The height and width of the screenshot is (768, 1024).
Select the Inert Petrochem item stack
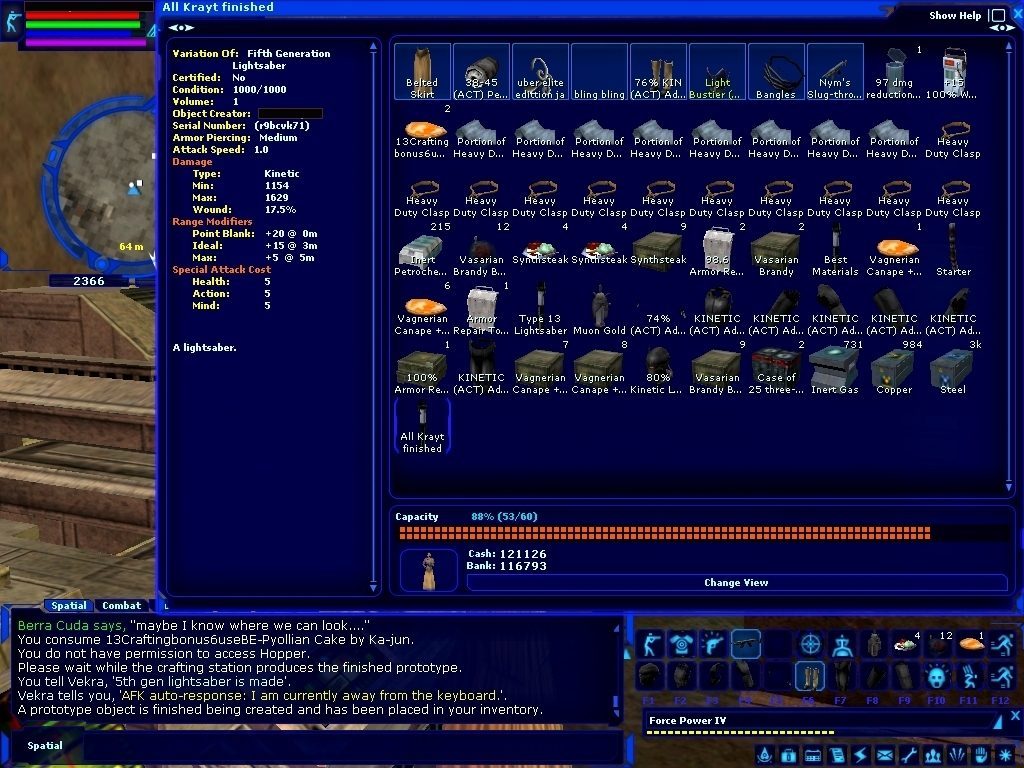point(423,251)
